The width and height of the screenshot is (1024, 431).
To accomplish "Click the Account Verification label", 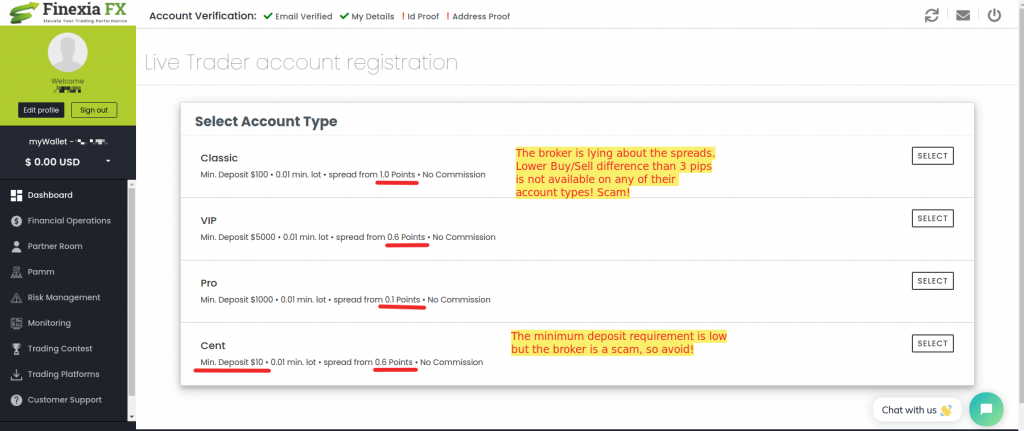I will (x=202, y=16).
